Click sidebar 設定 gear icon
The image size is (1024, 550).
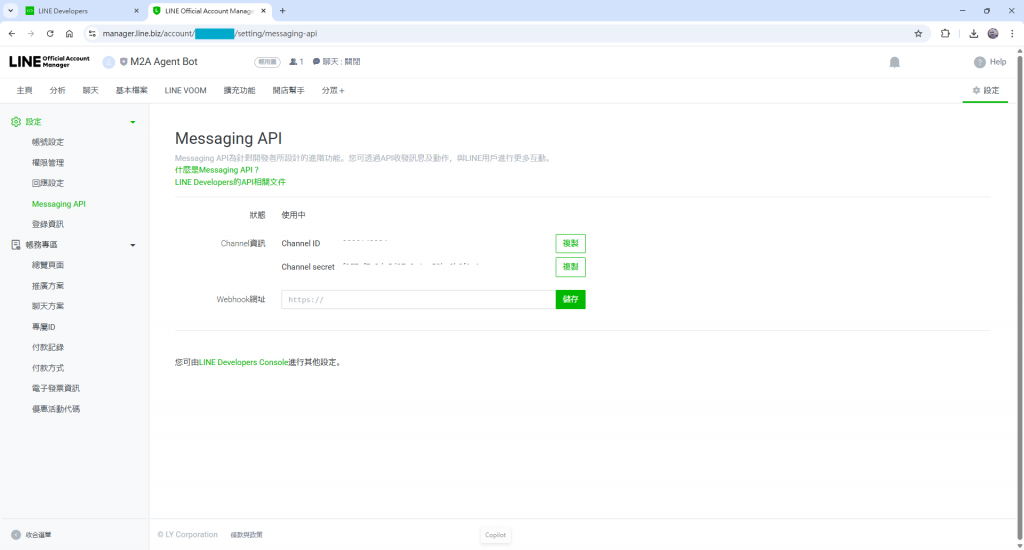pos(16,121)
